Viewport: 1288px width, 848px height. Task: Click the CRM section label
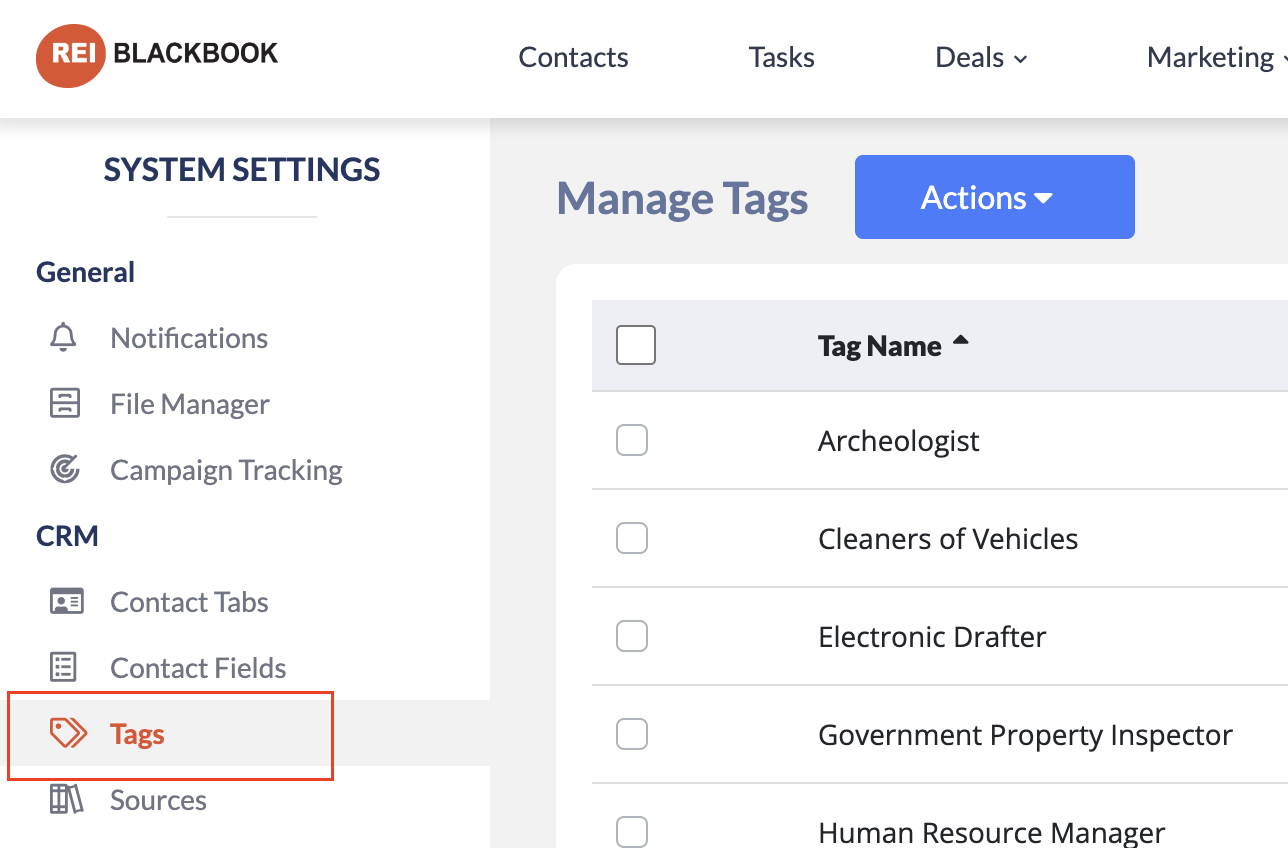(x=67, y=536)
